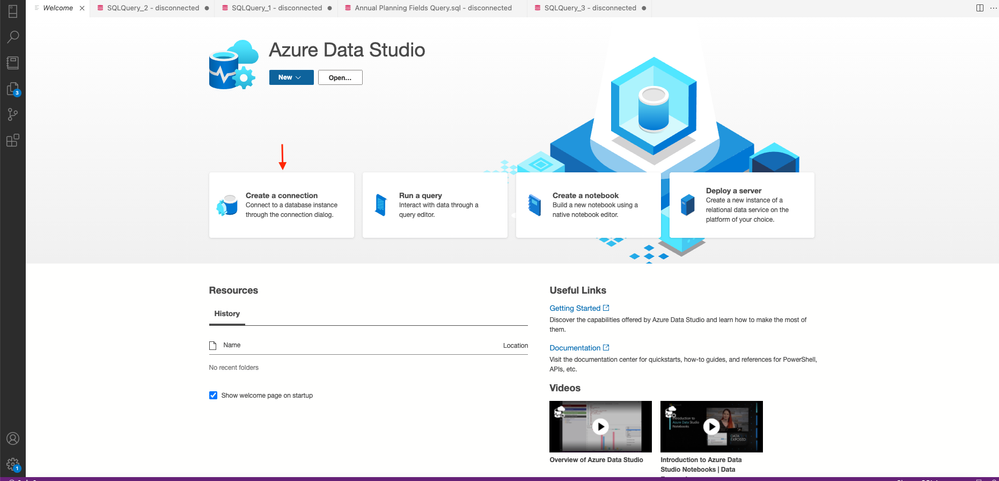999x481 pixels.
Task: Click the No recent folders text
Action: (234, 368)
